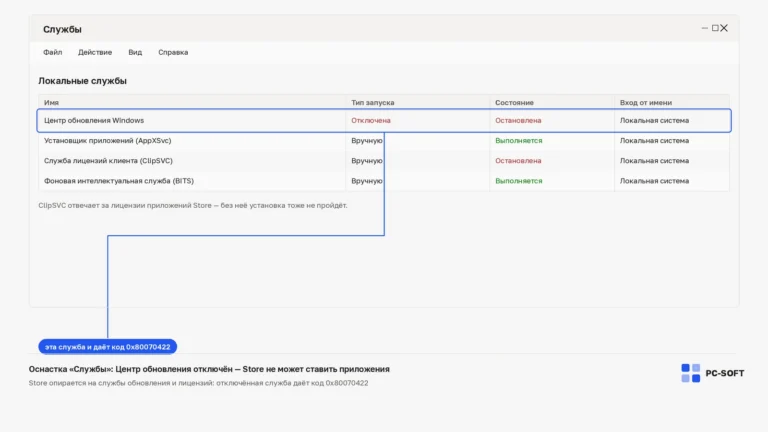Click Выполняется status of AppXSvc row

(x=519, y=141)
